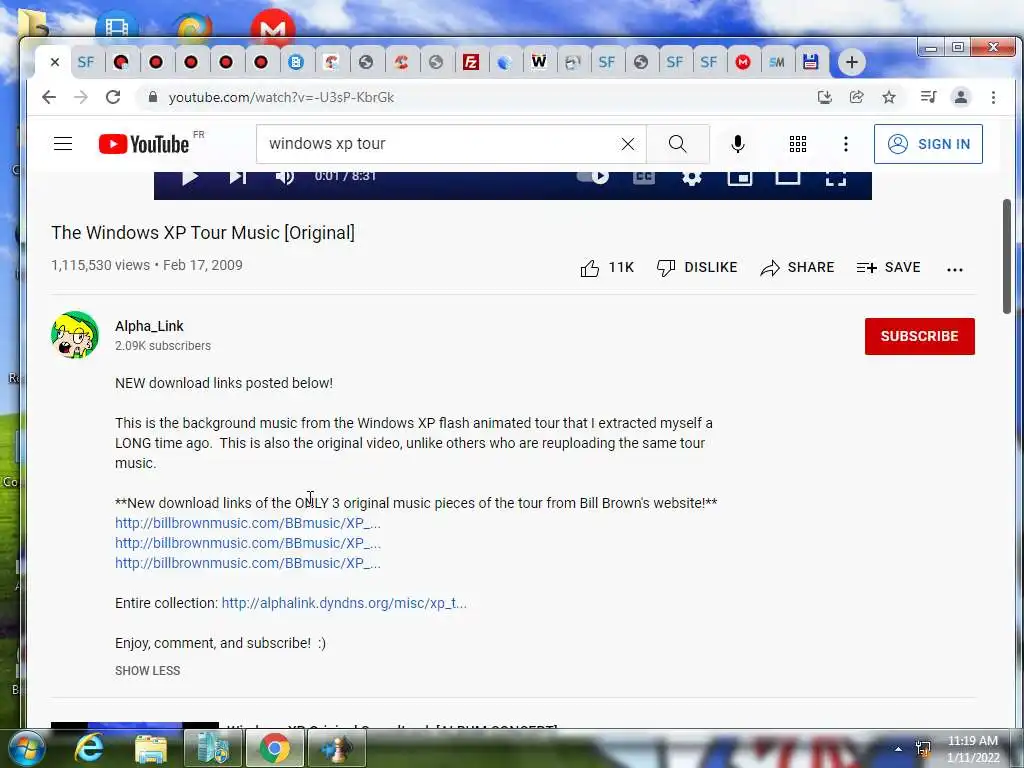Open YouTube settings three-dot menu
This screenshot has height=768, width=1024.
[x=845, y=144]
